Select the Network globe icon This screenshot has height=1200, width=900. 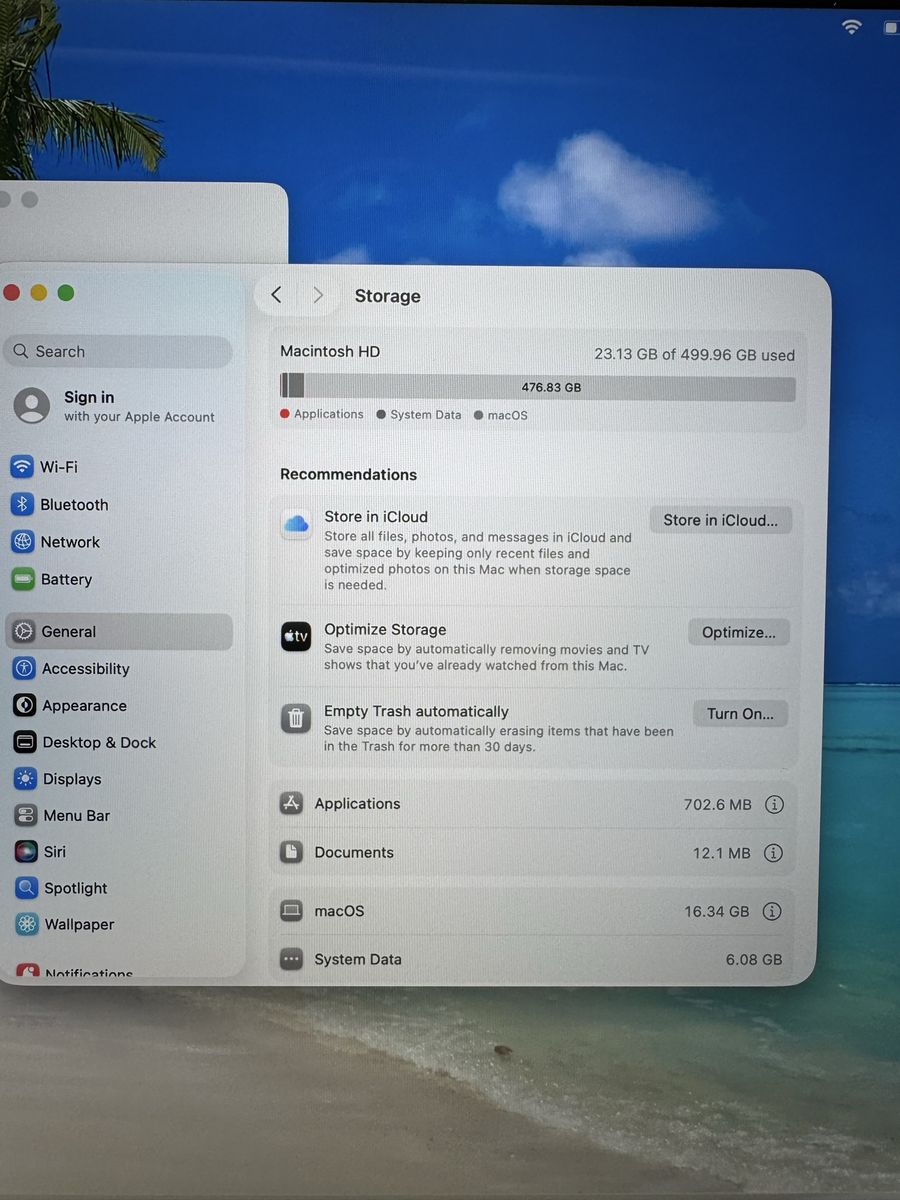(22, 542)
